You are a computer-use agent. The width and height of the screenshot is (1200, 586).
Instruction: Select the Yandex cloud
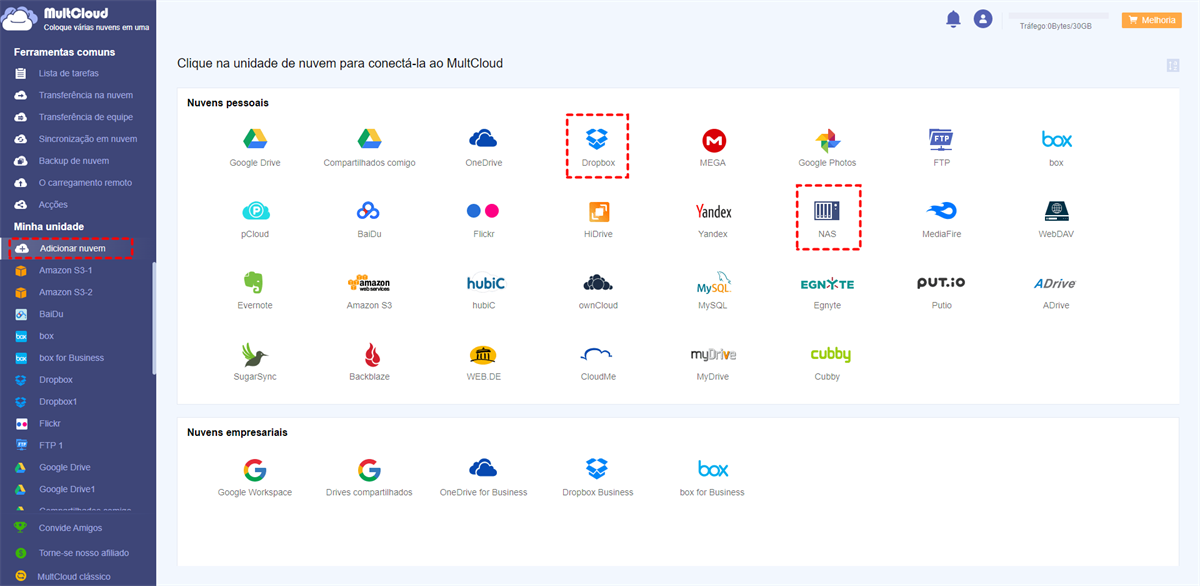pyautogui.click(x=713, y=212)
